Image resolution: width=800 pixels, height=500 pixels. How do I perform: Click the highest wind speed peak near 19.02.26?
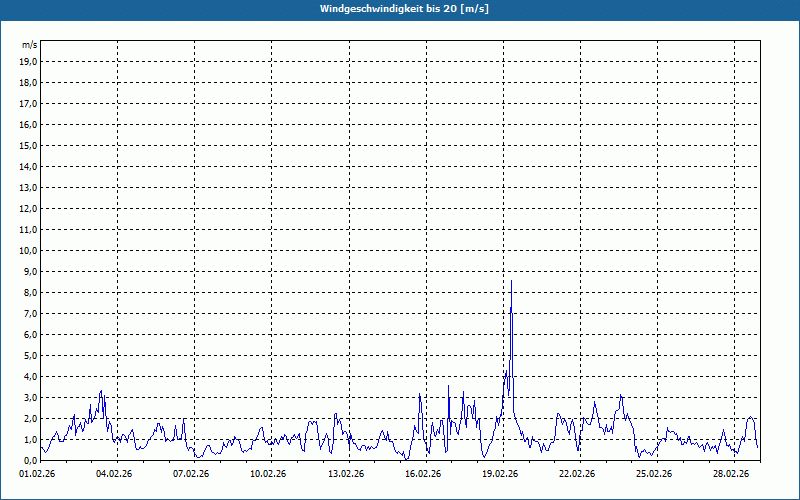tap(511, 282)
